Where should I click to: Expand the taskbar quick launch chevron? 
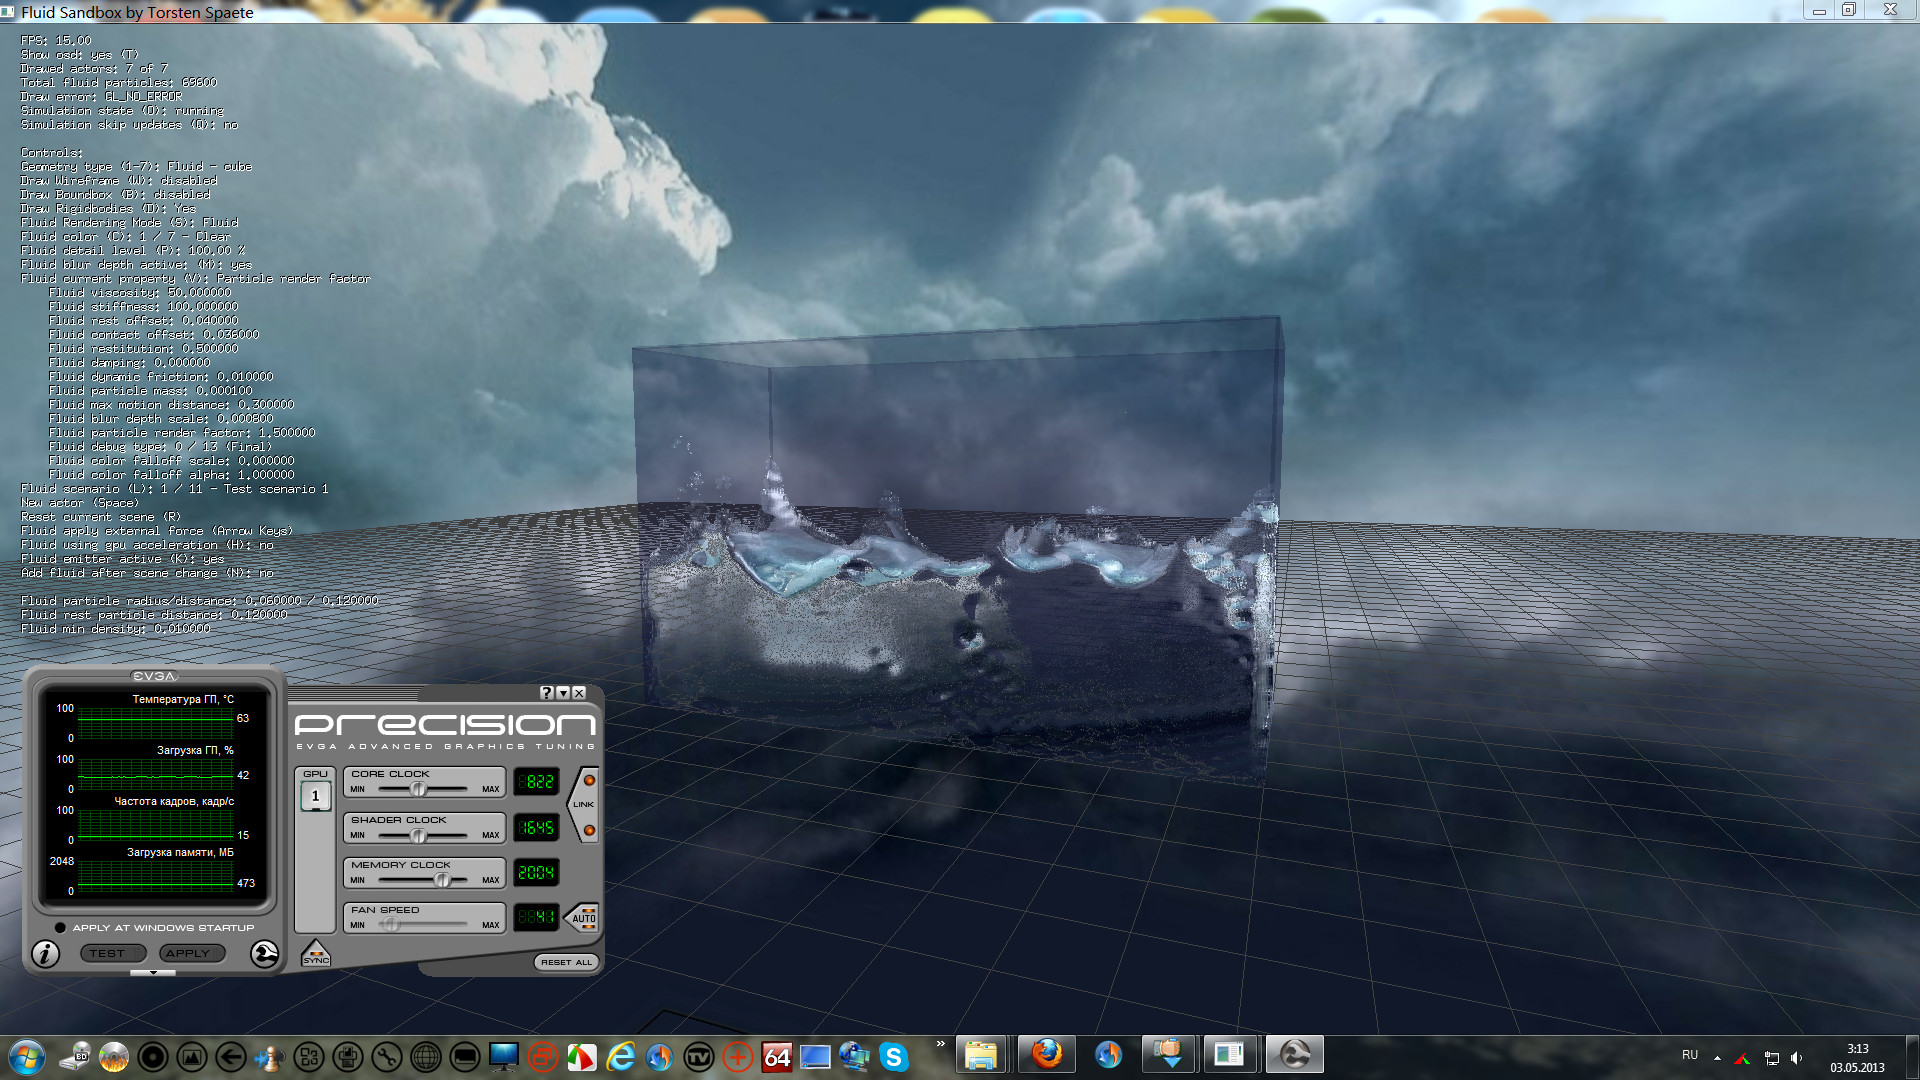click(x=940, y=1045)
